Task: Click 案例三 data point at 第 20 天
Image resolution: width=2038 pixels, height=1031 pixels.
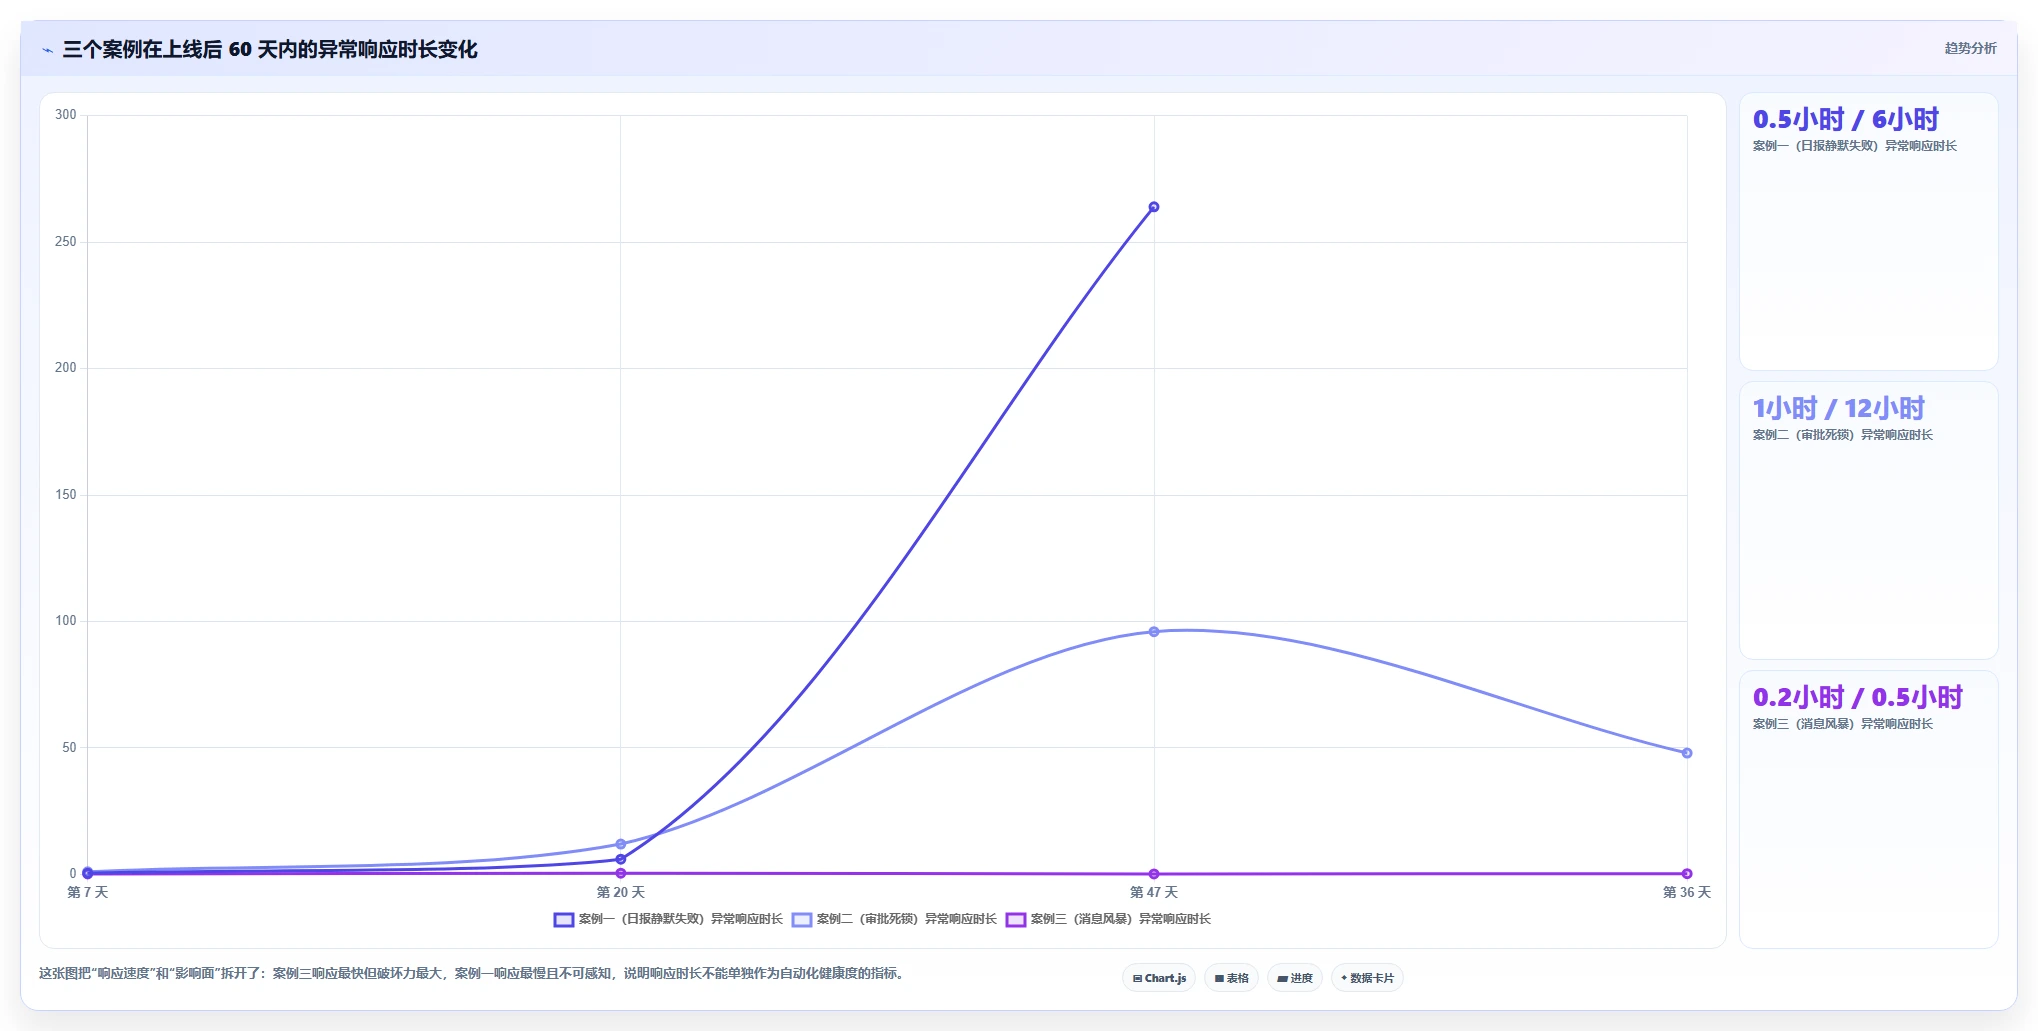Action: point(620,873)
